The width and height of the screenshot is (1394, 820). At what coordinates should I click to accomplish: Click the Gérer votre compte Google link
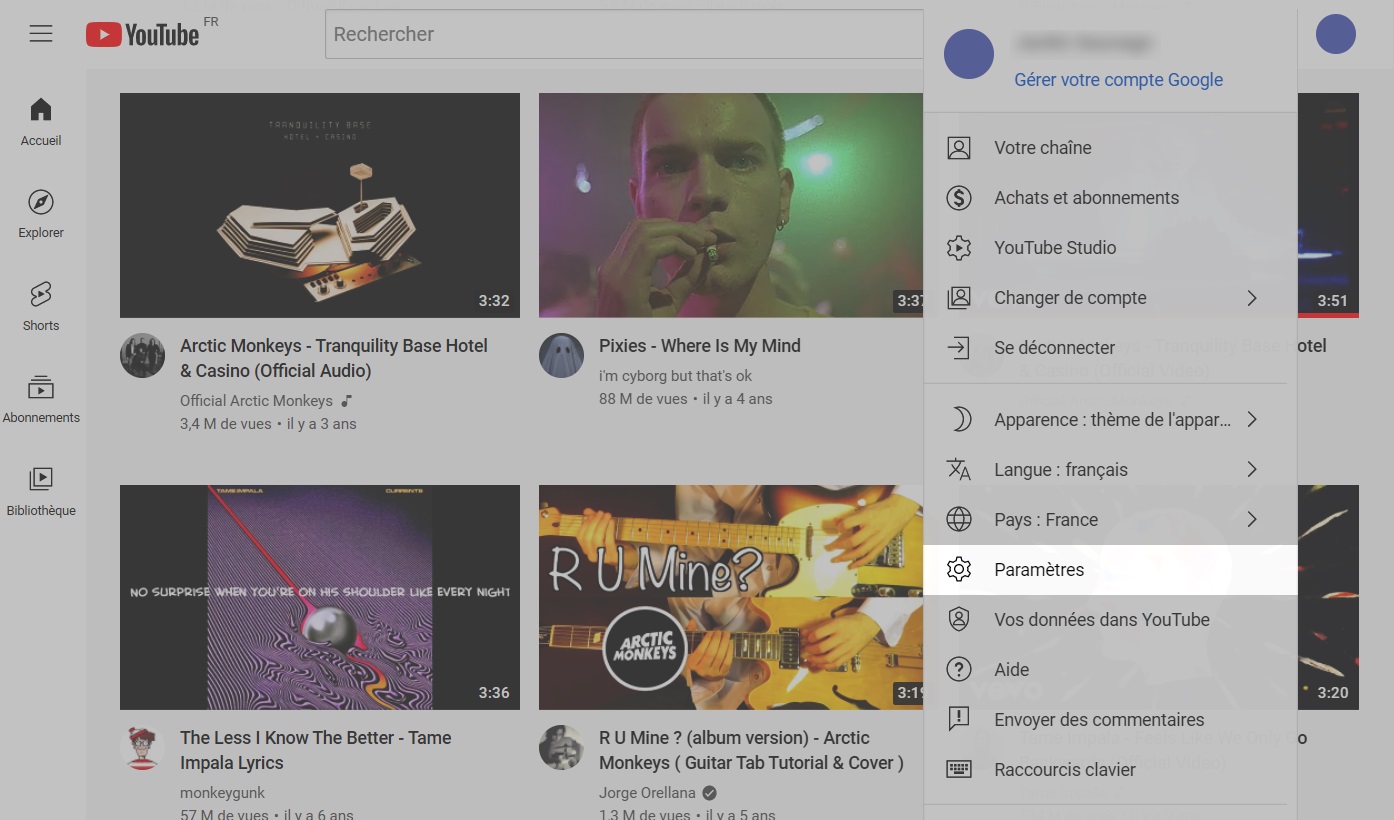point(1118,80)
